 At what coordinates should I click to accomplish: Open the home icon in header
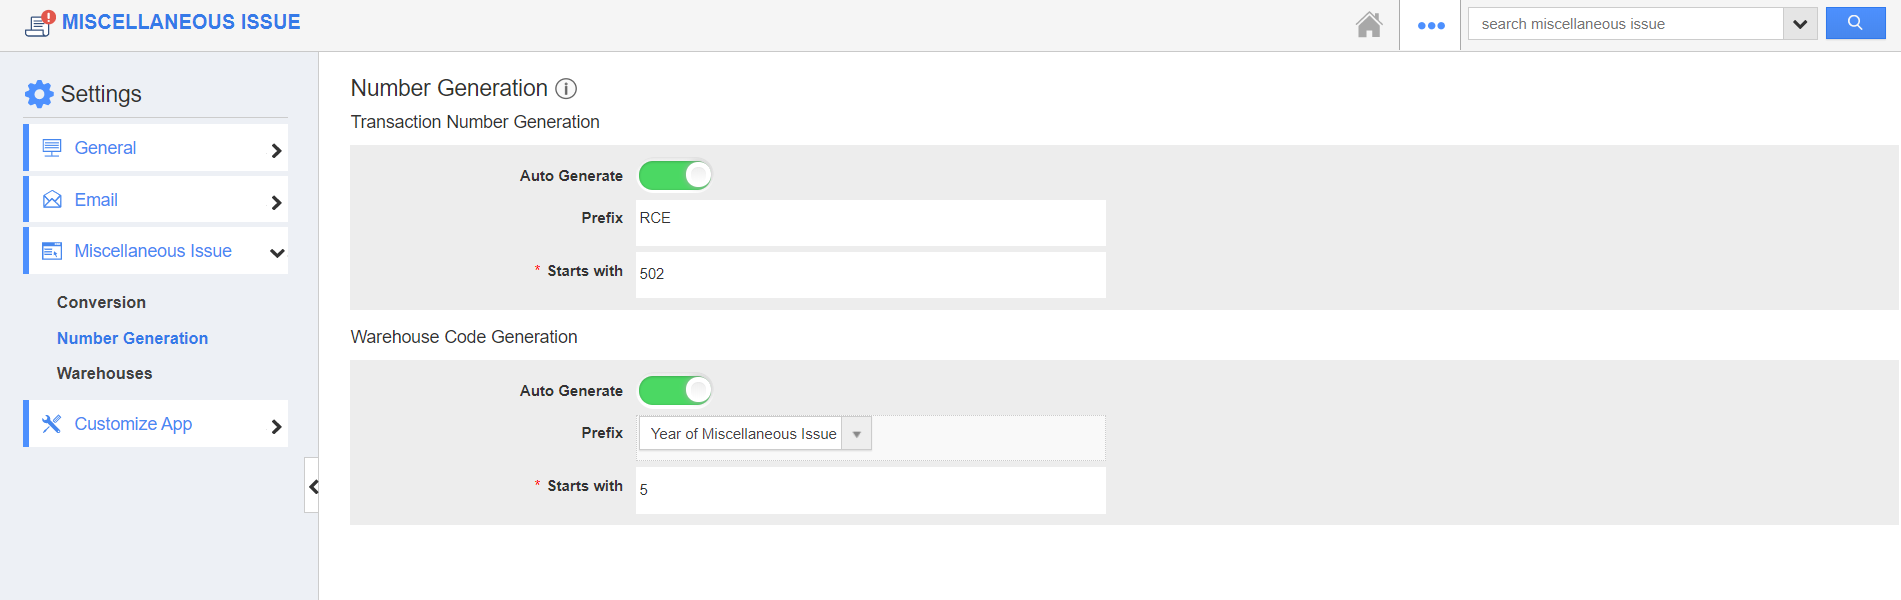pyautogui.click(x=1369, y=24)
